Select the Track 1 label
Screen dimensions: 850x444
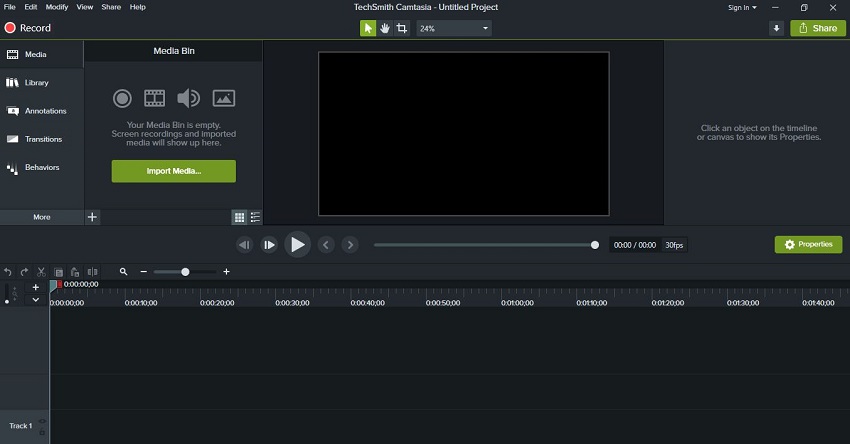tap(21, 426)
